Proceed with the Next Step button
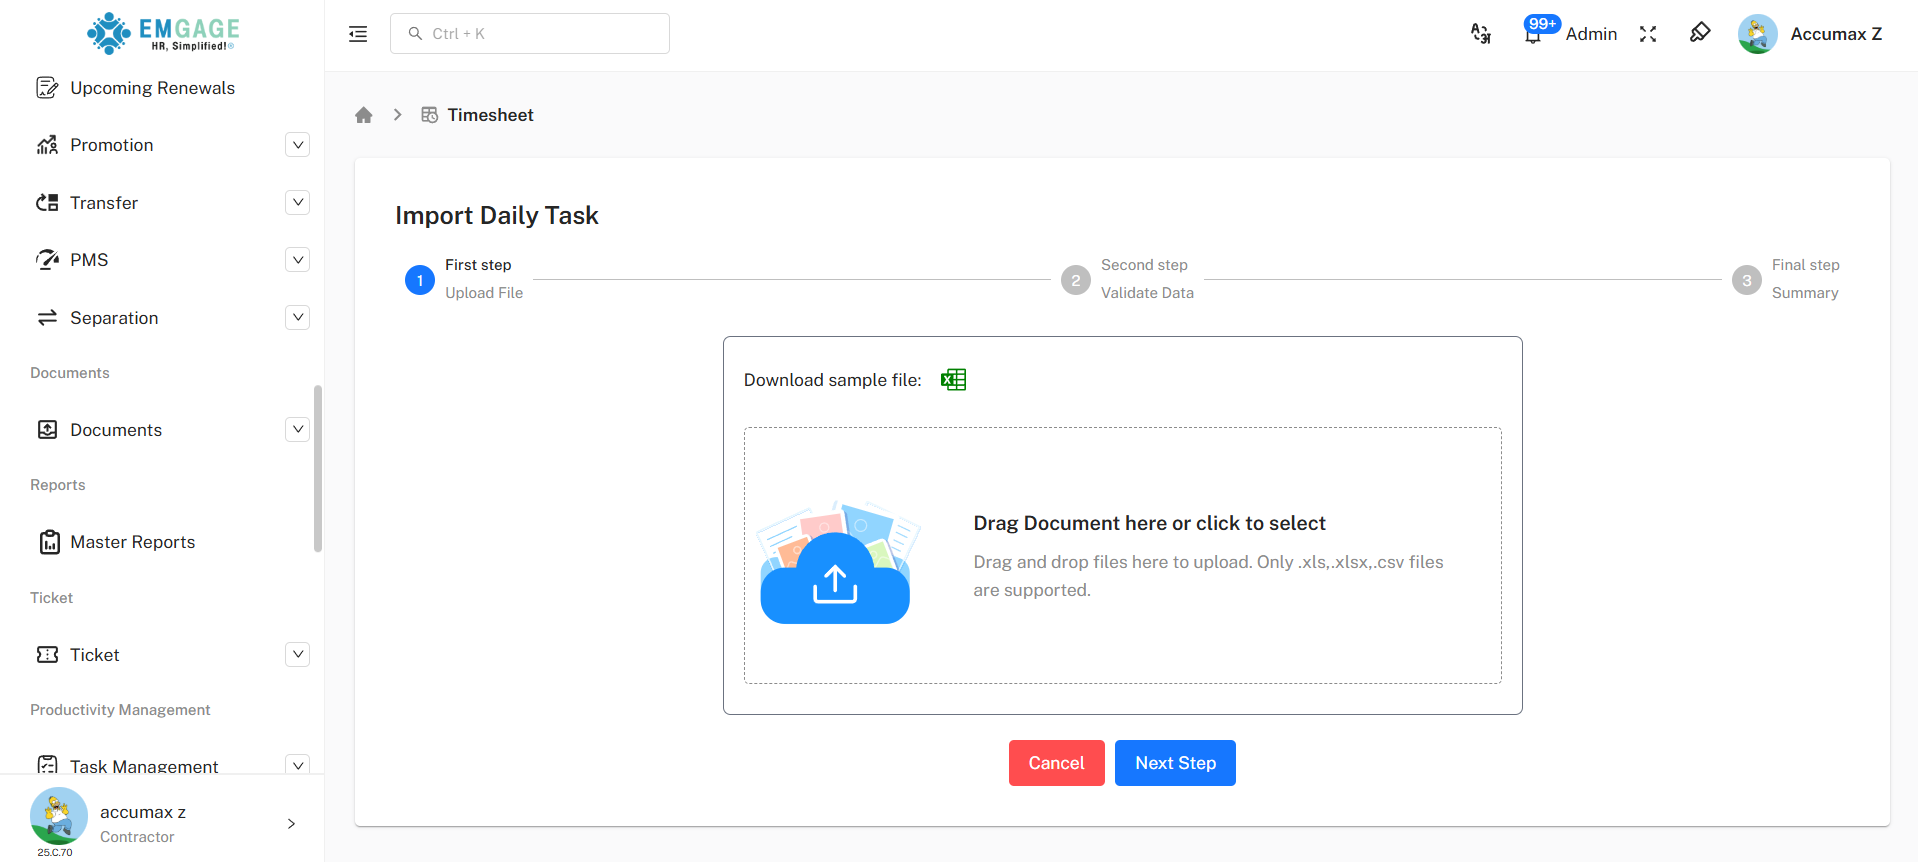Screen dimensions: 1918x862 [x=1175, y=763]
